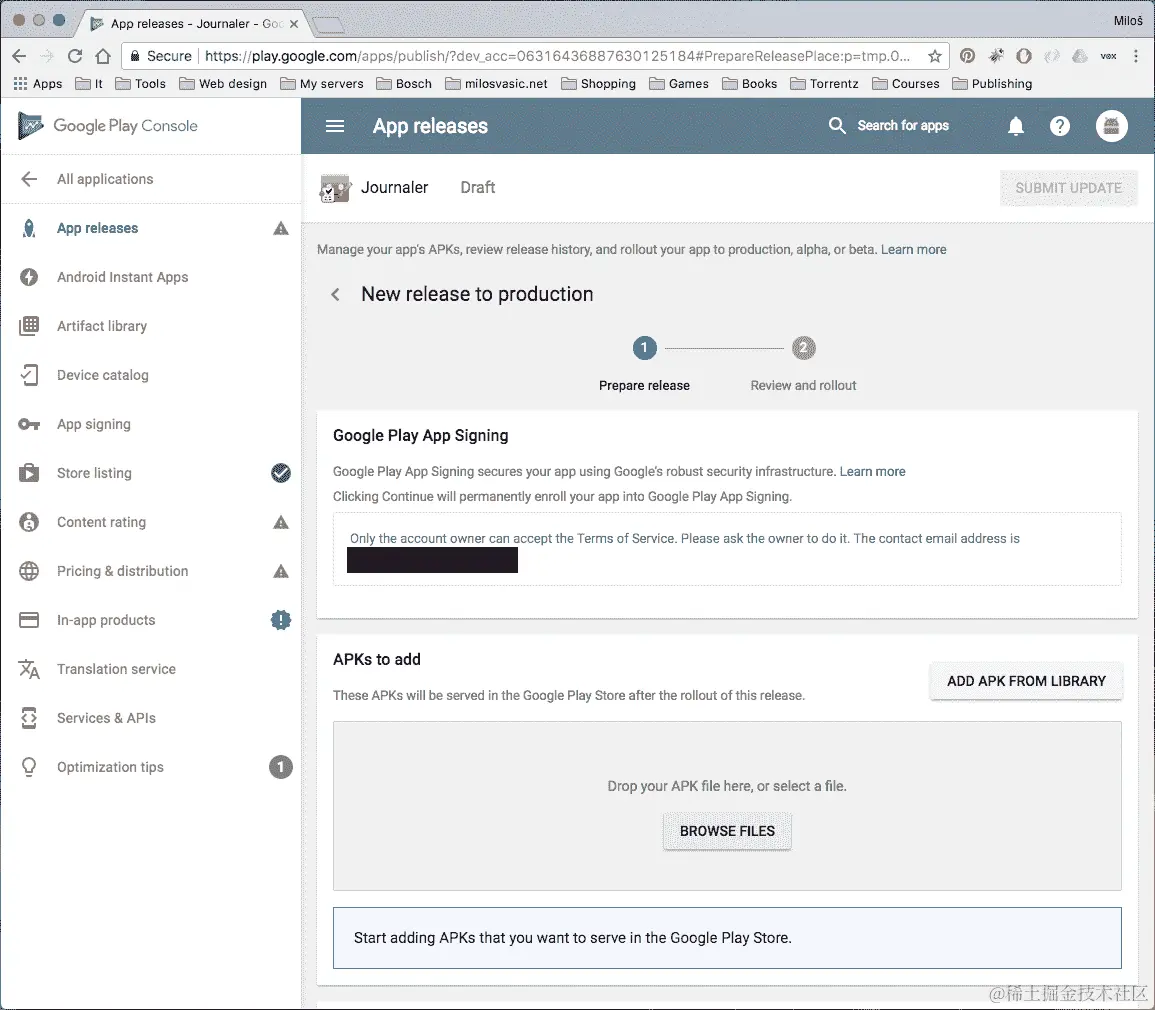Viewport: 1155px width, 1010px height.
Task: Open the Publishing bookmarks folder
Action: (x=992, y=84)
